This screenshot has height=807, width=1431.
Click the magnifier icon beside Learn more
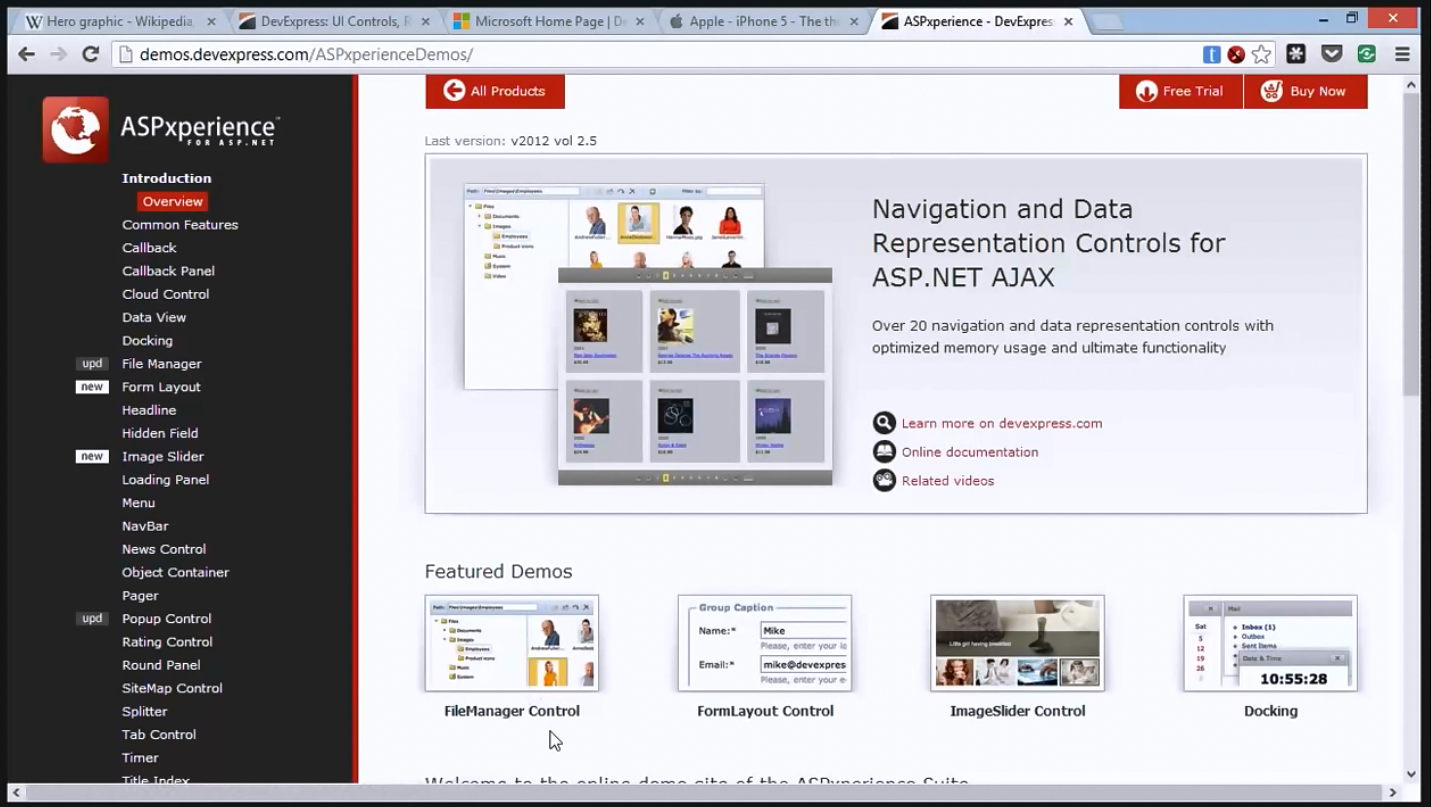point(884,423)
